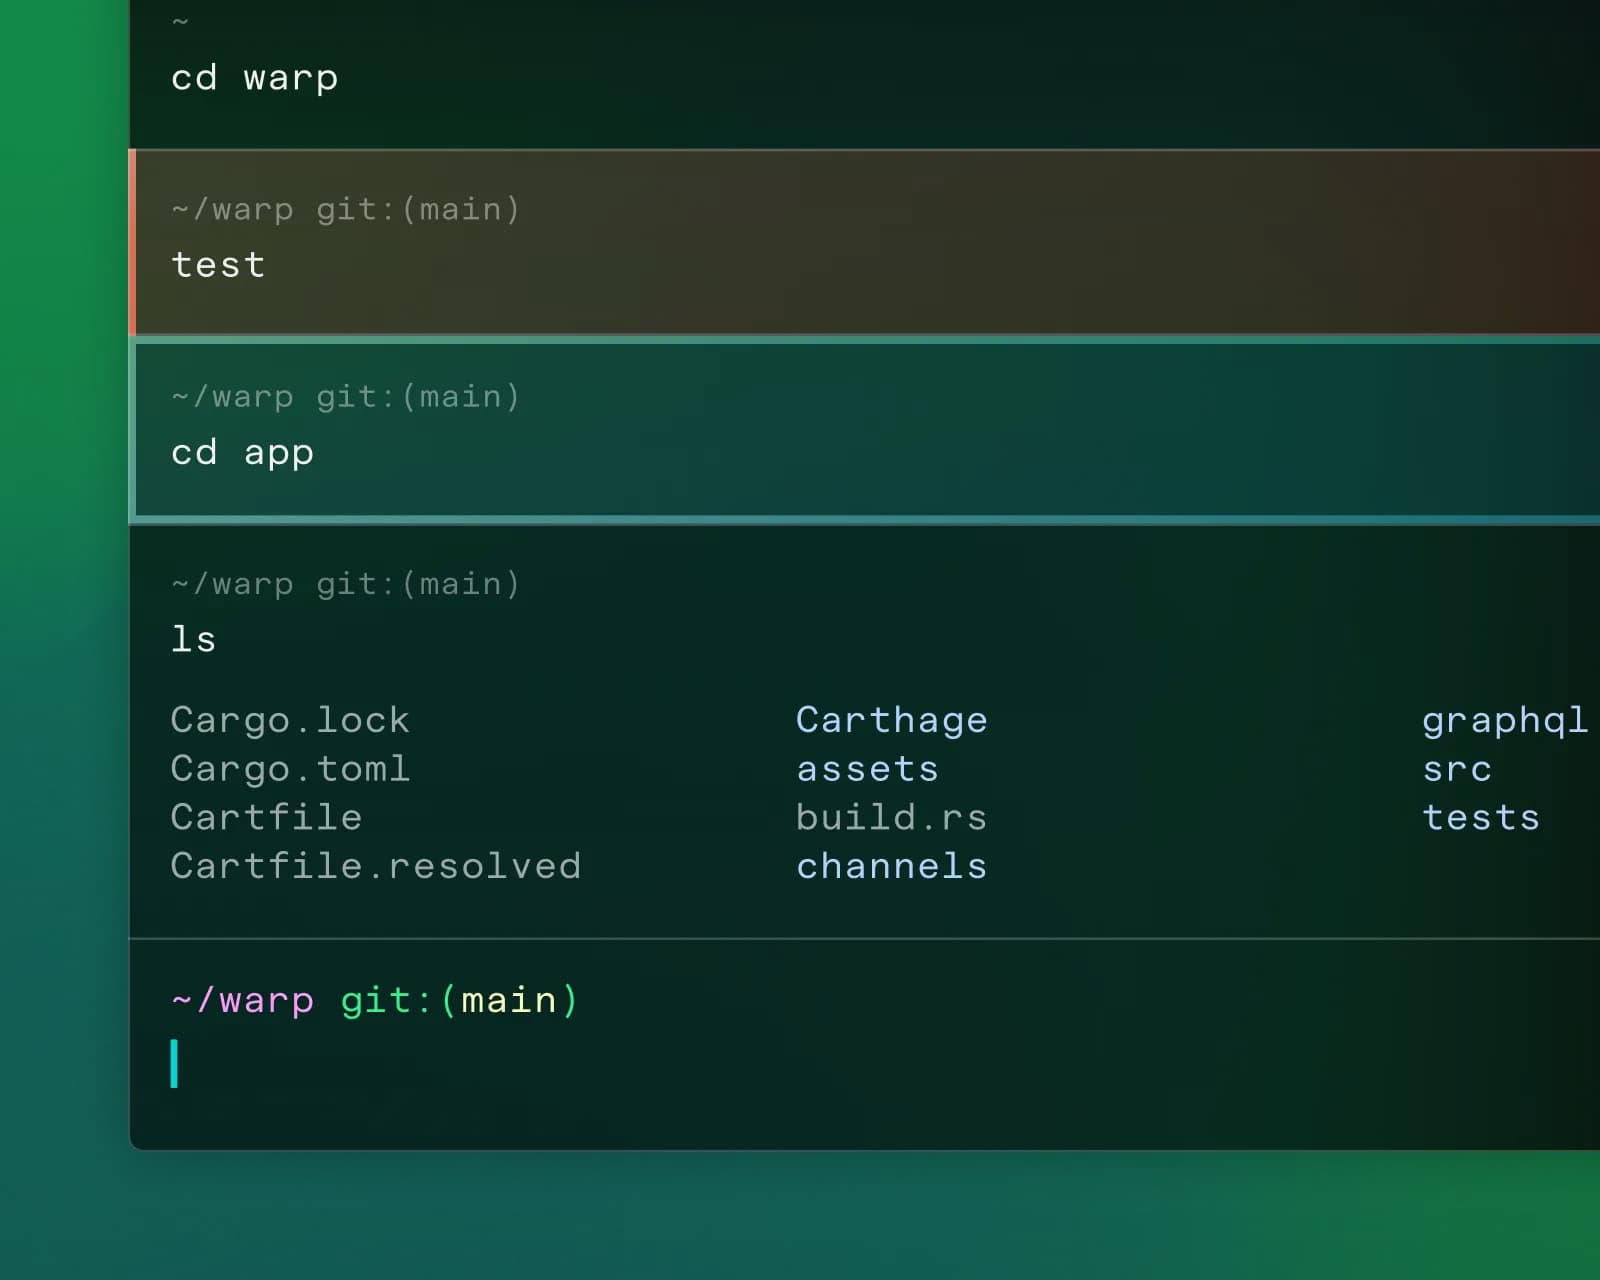The width and height of the screenshot is (1600, 1280).
Task: Click "build.rs" in the listing
Action: tap(892, 816)
